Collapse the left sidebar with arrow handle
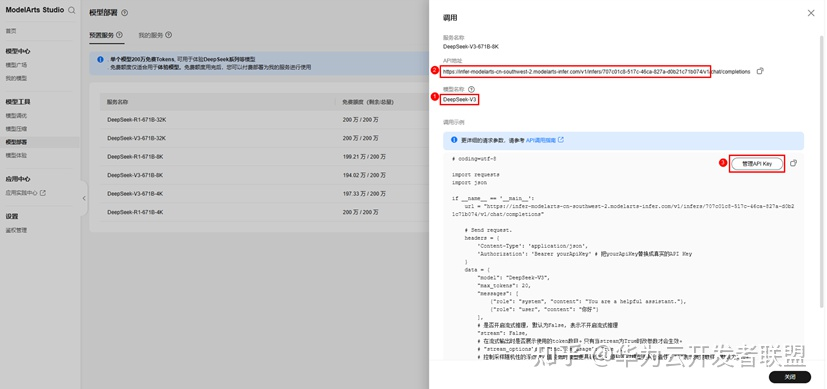Image resolution: width=827 pixels, height=389 pixels. pos(84,198)
